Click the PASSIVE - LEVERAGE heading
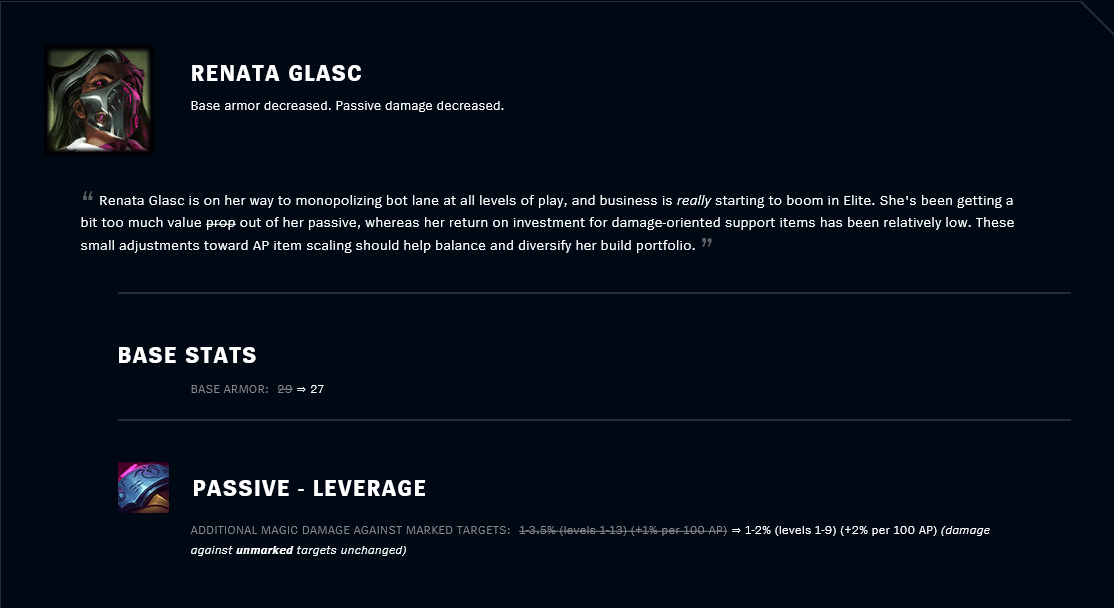The image size is (1114, 608). coord(309,489)
